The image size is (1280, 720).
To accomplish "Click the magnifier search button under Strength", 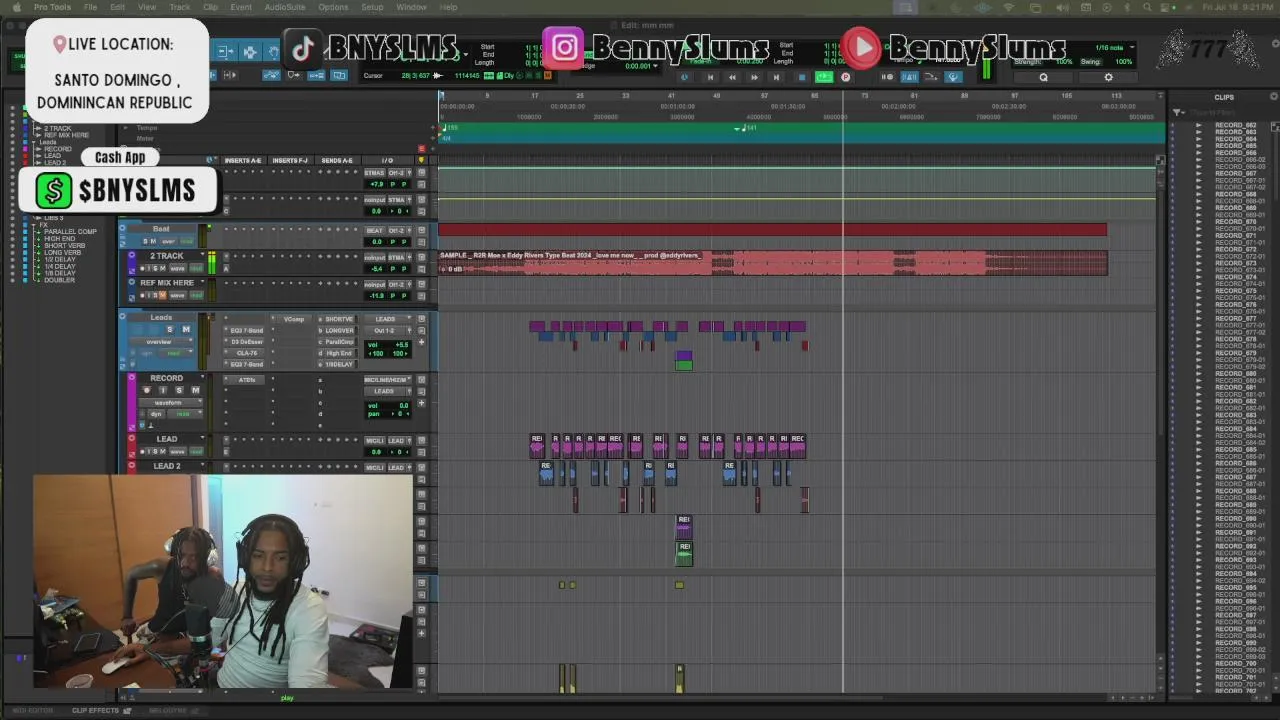I will [x=1043, y=77].
